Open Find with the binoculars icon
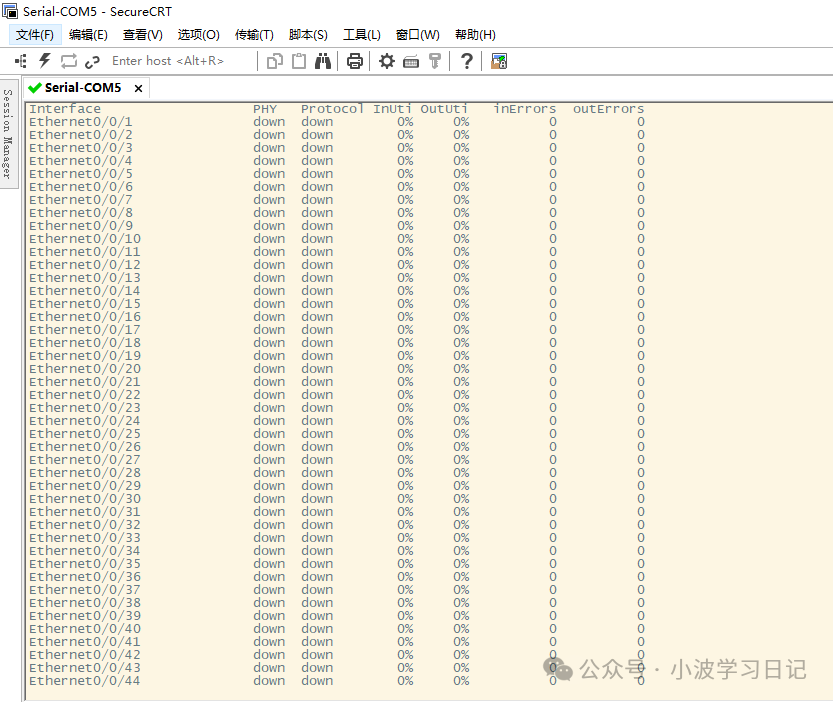The width and height of the screenshot is (833, 702). 323,61
